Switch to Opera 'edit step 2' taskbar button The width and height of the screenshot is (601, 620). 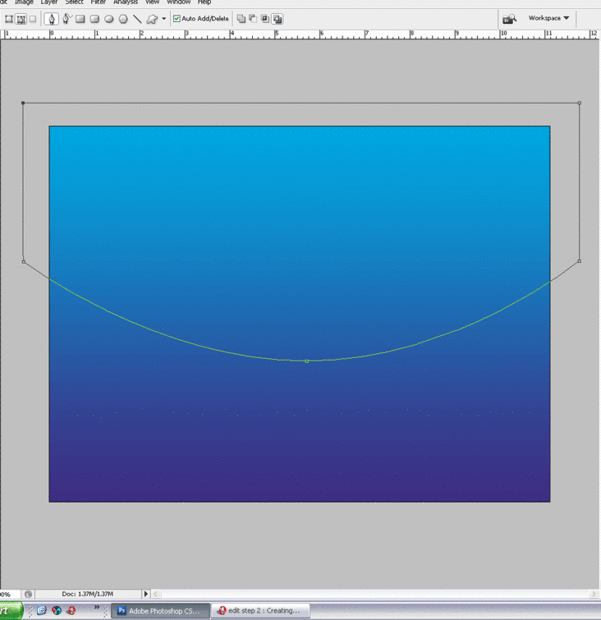[261, 611]
